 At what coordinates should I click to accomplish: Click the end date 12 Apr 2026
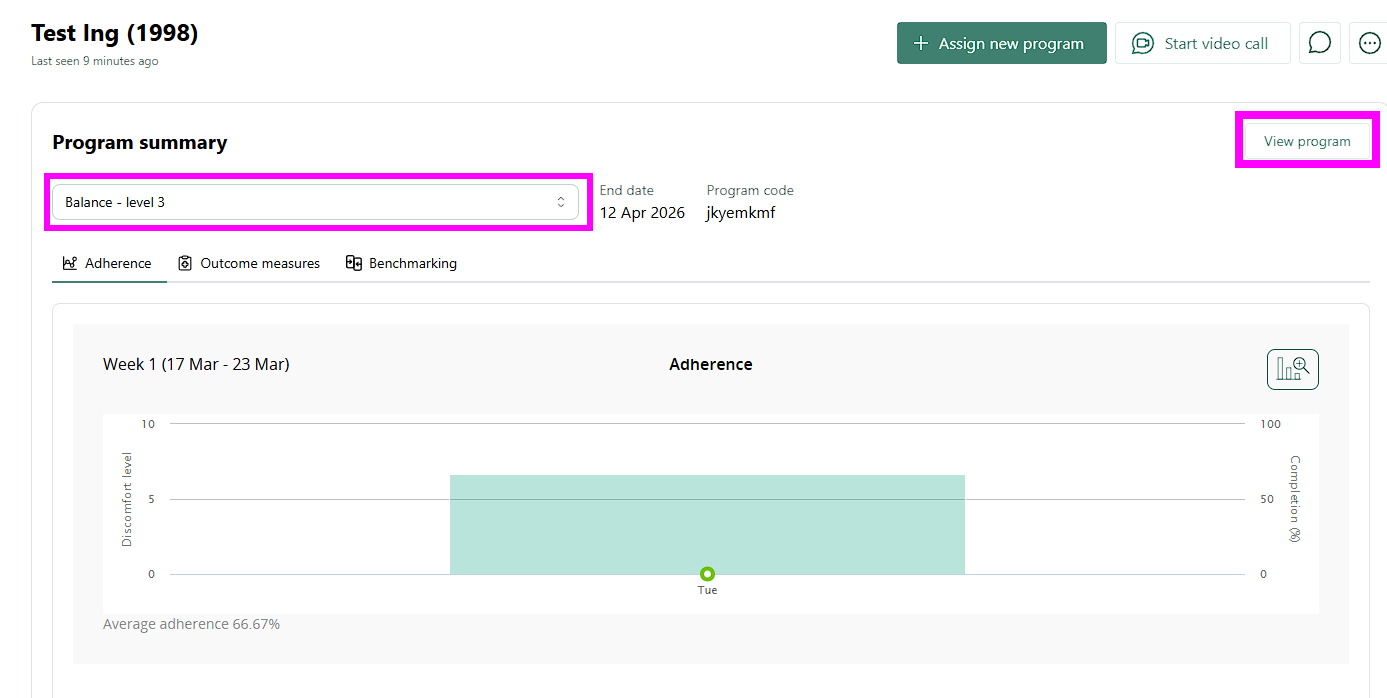(642, 212)
